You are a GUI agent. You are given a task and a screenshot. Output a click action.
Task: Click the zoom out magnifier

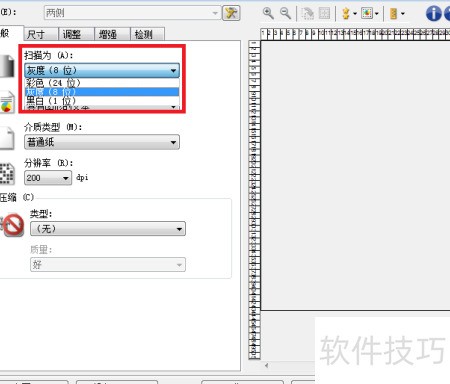285,13
